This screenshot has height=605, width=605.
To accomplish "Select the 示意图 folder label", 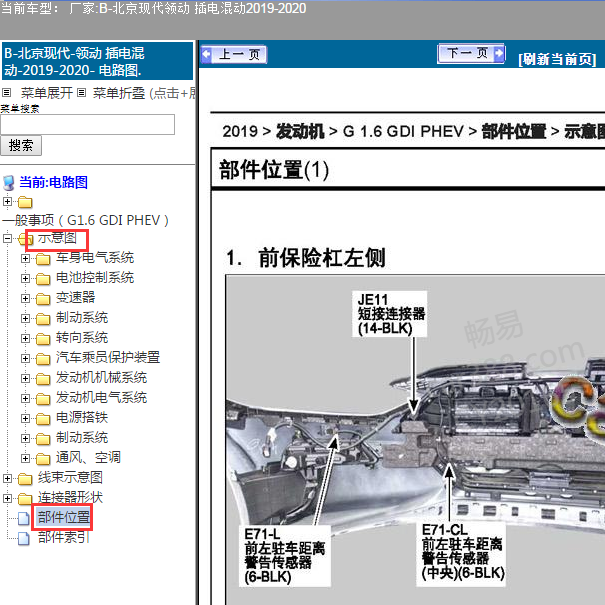I will (57, 238).
